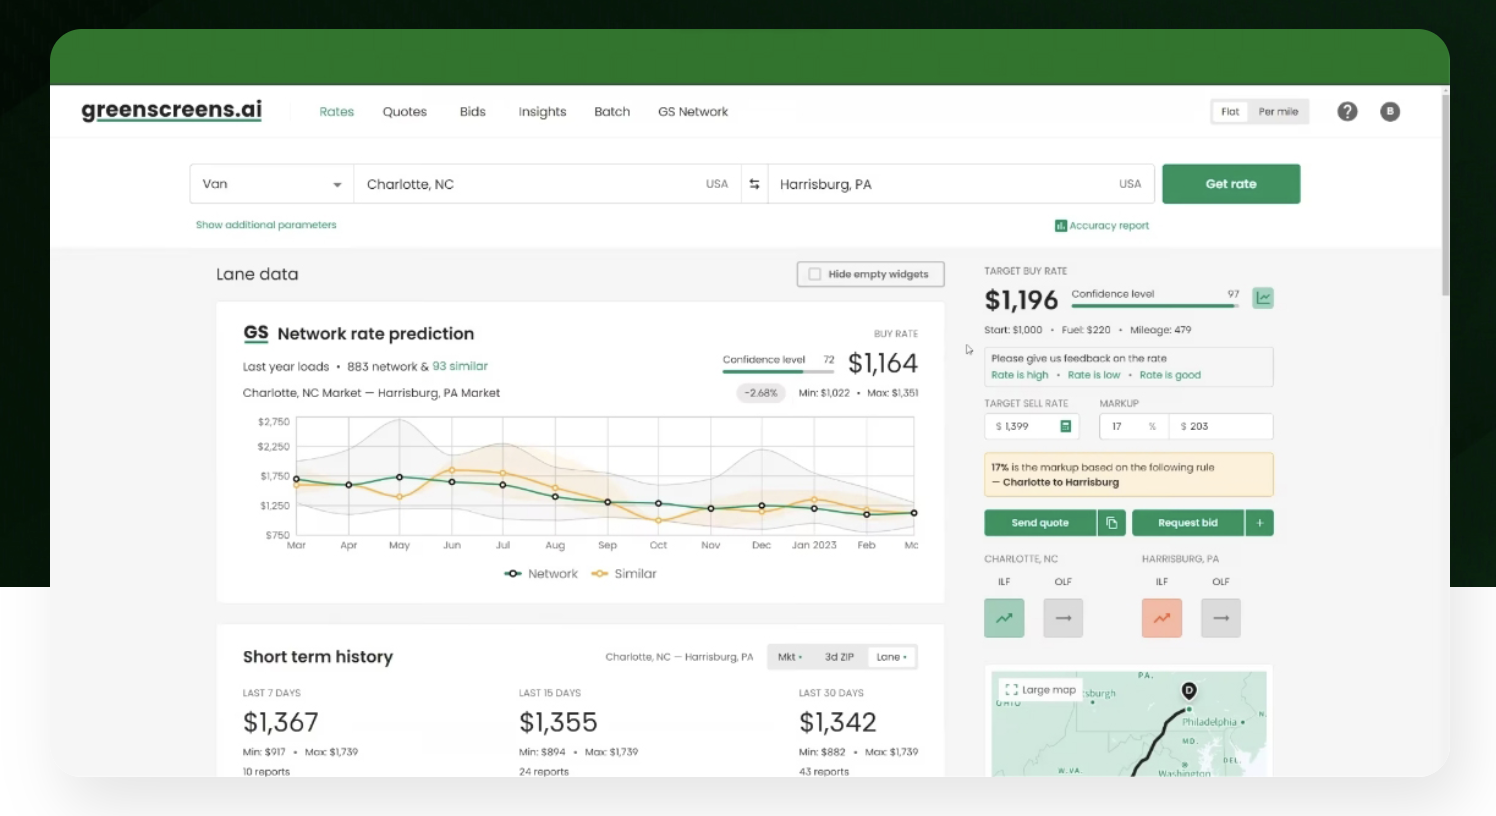Click Charlotte ILF green trend icon

pos(1004,618)
